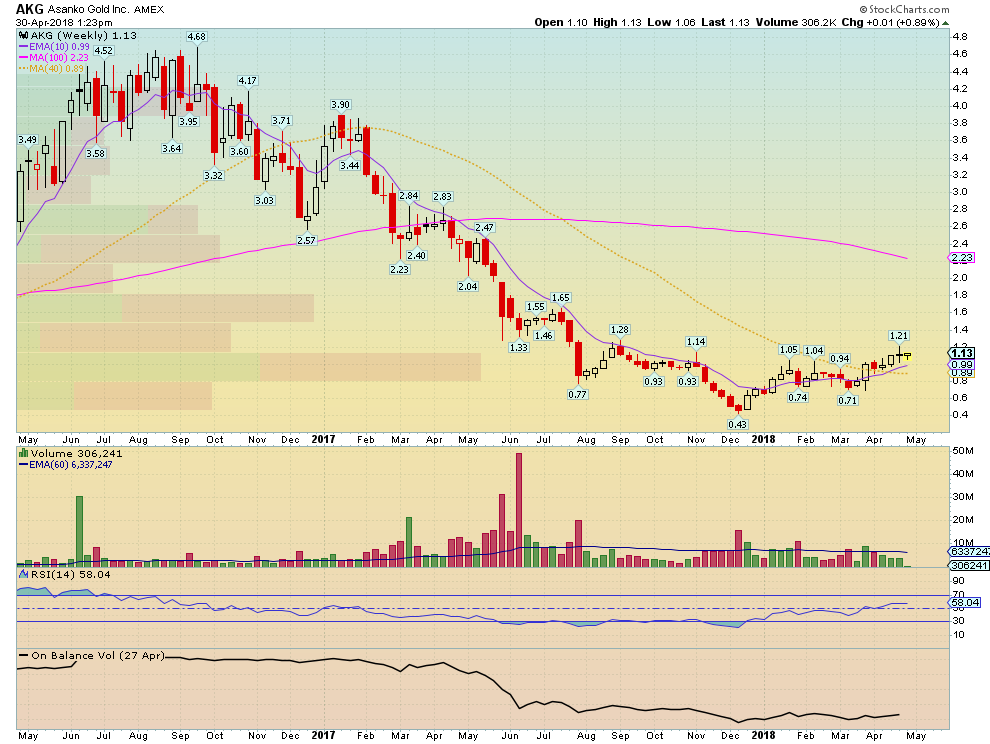Click the AKG ticker symbol title
The width and height of the screenshot is (990, 744).
pos(29,8)
